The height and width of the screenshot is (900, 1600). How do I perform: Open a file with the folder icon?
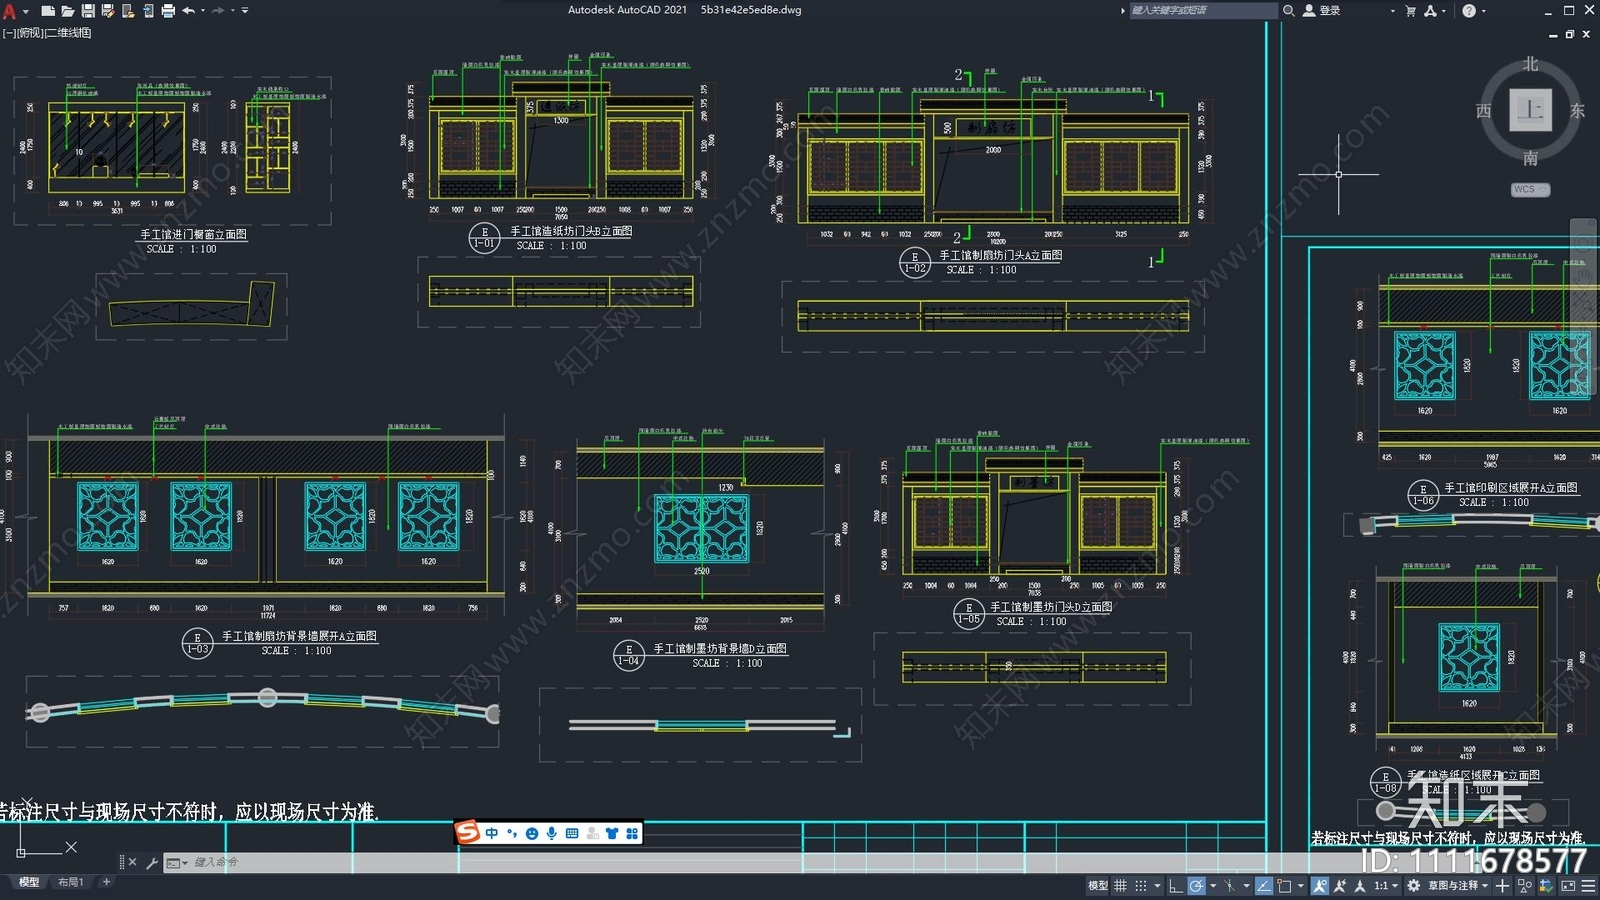pyautogui.click(x=68, y=10)
